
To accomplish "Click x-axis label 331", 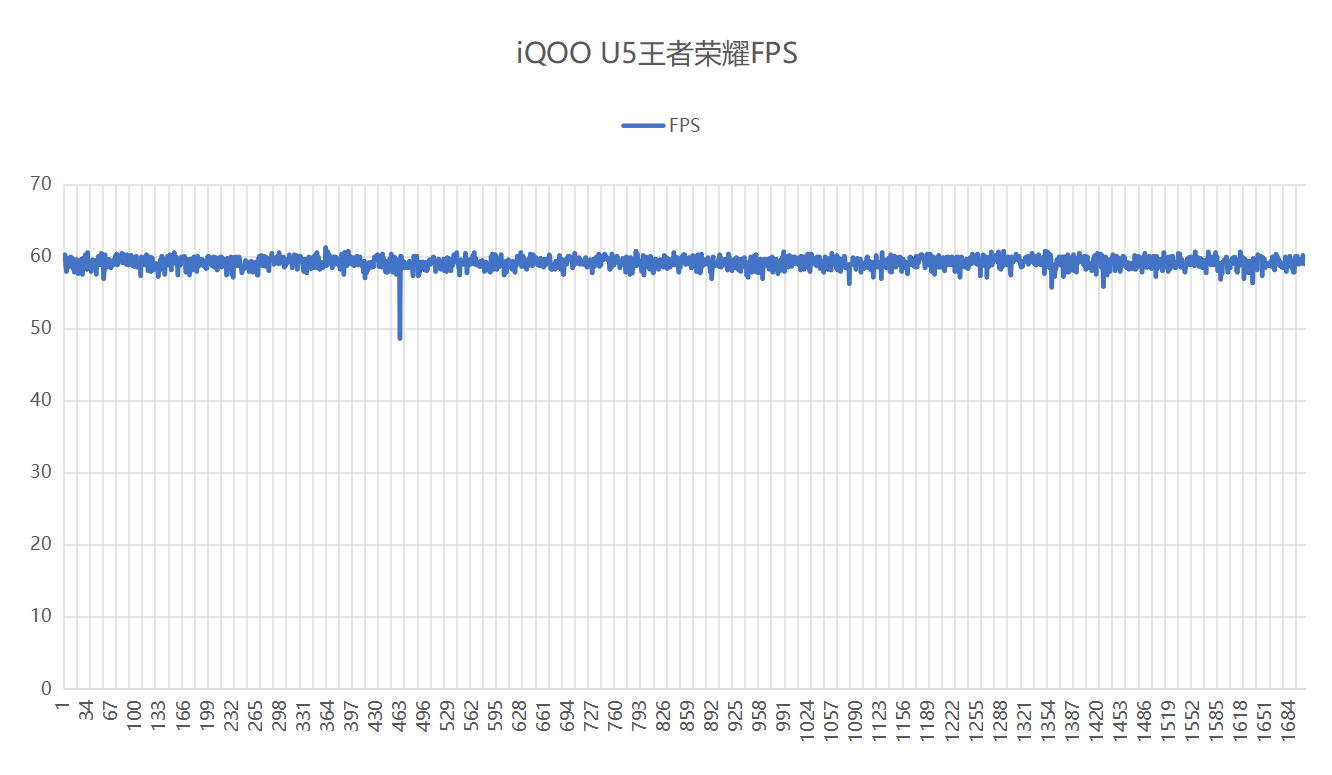I will click(304, 716).
